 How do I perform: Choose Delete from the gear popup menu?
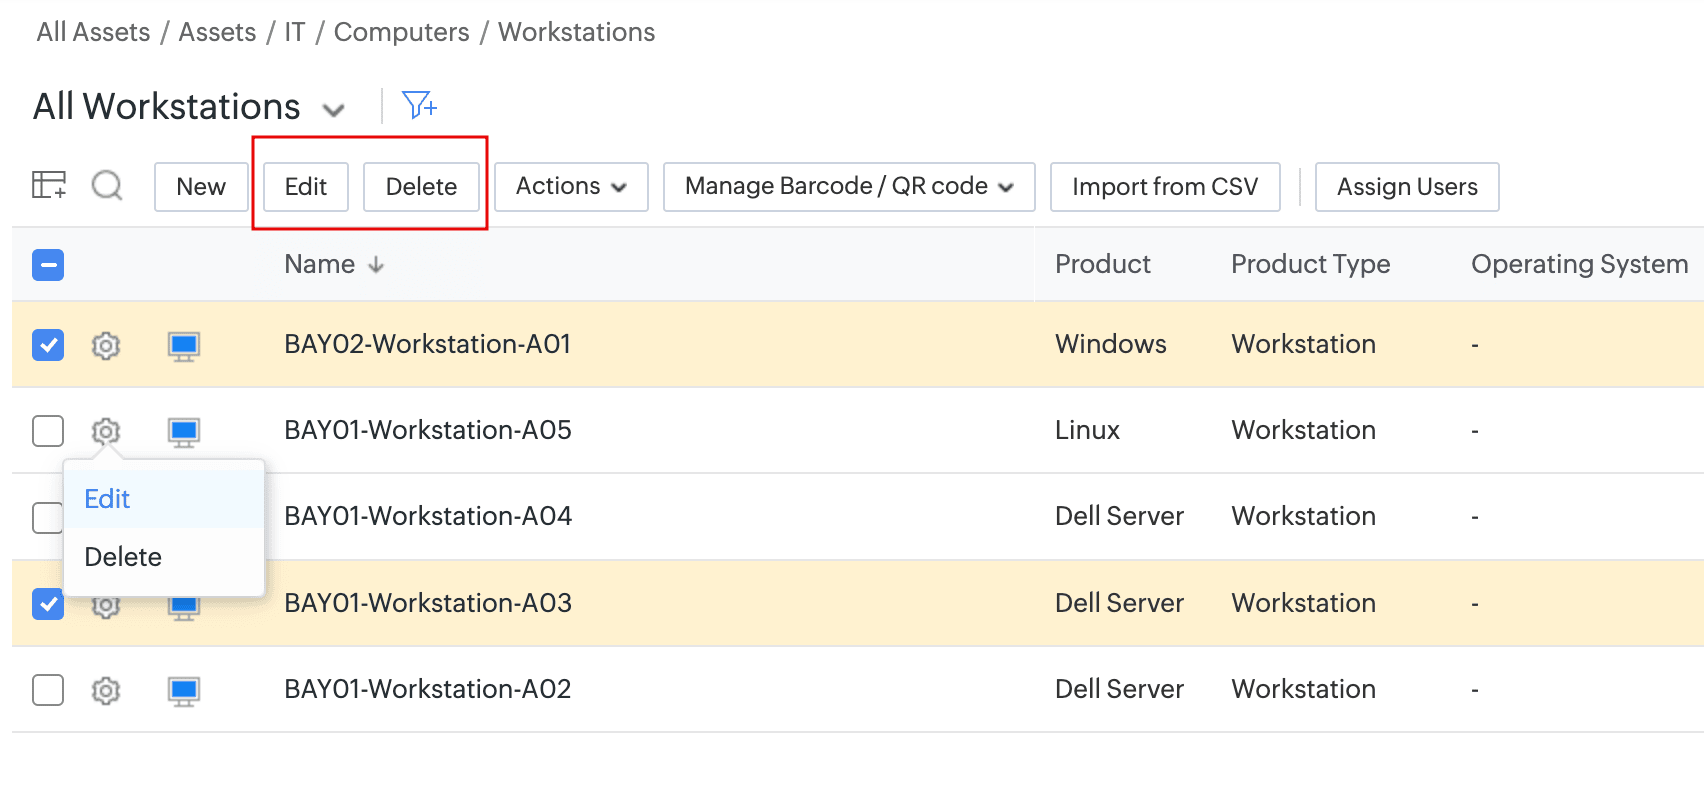pos(123,557)
